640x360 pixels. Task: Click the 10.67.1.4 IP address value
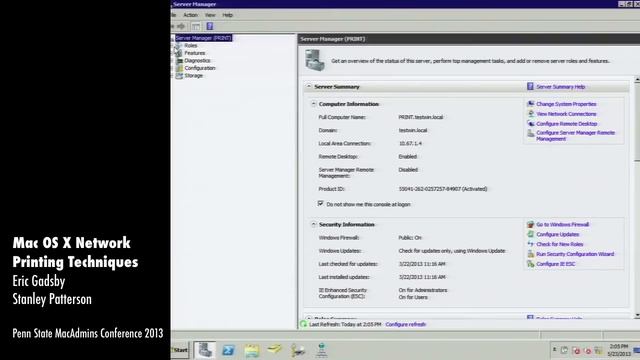click(410, 143)
